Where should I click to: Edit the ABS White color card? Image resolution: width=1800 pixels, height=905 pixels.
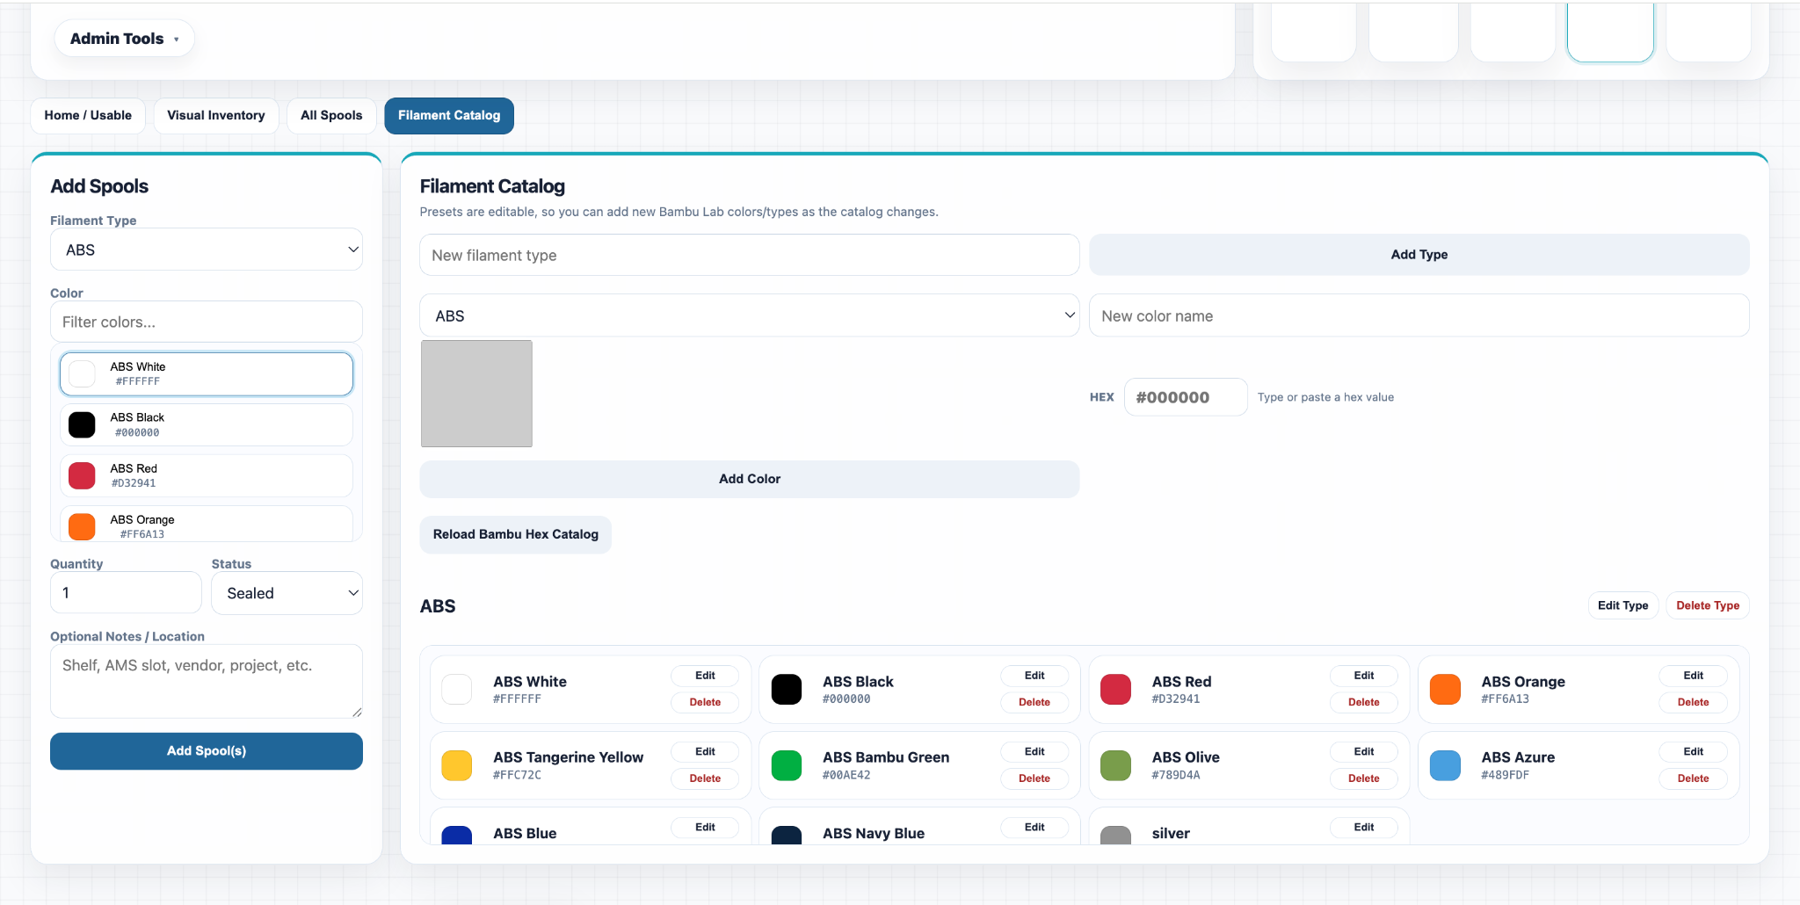tap(705, 676)
